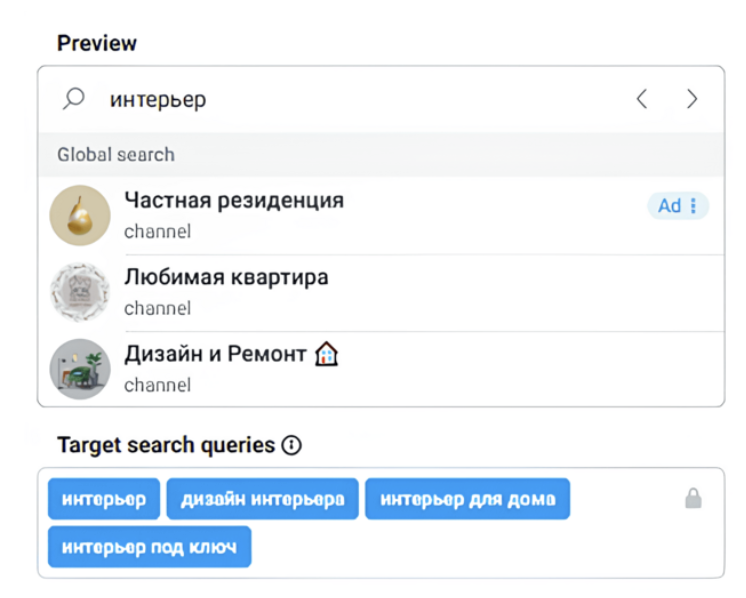Open the Частная резиденция channel title
Viewport: 746px width, 598px height.
click(233, 200)
